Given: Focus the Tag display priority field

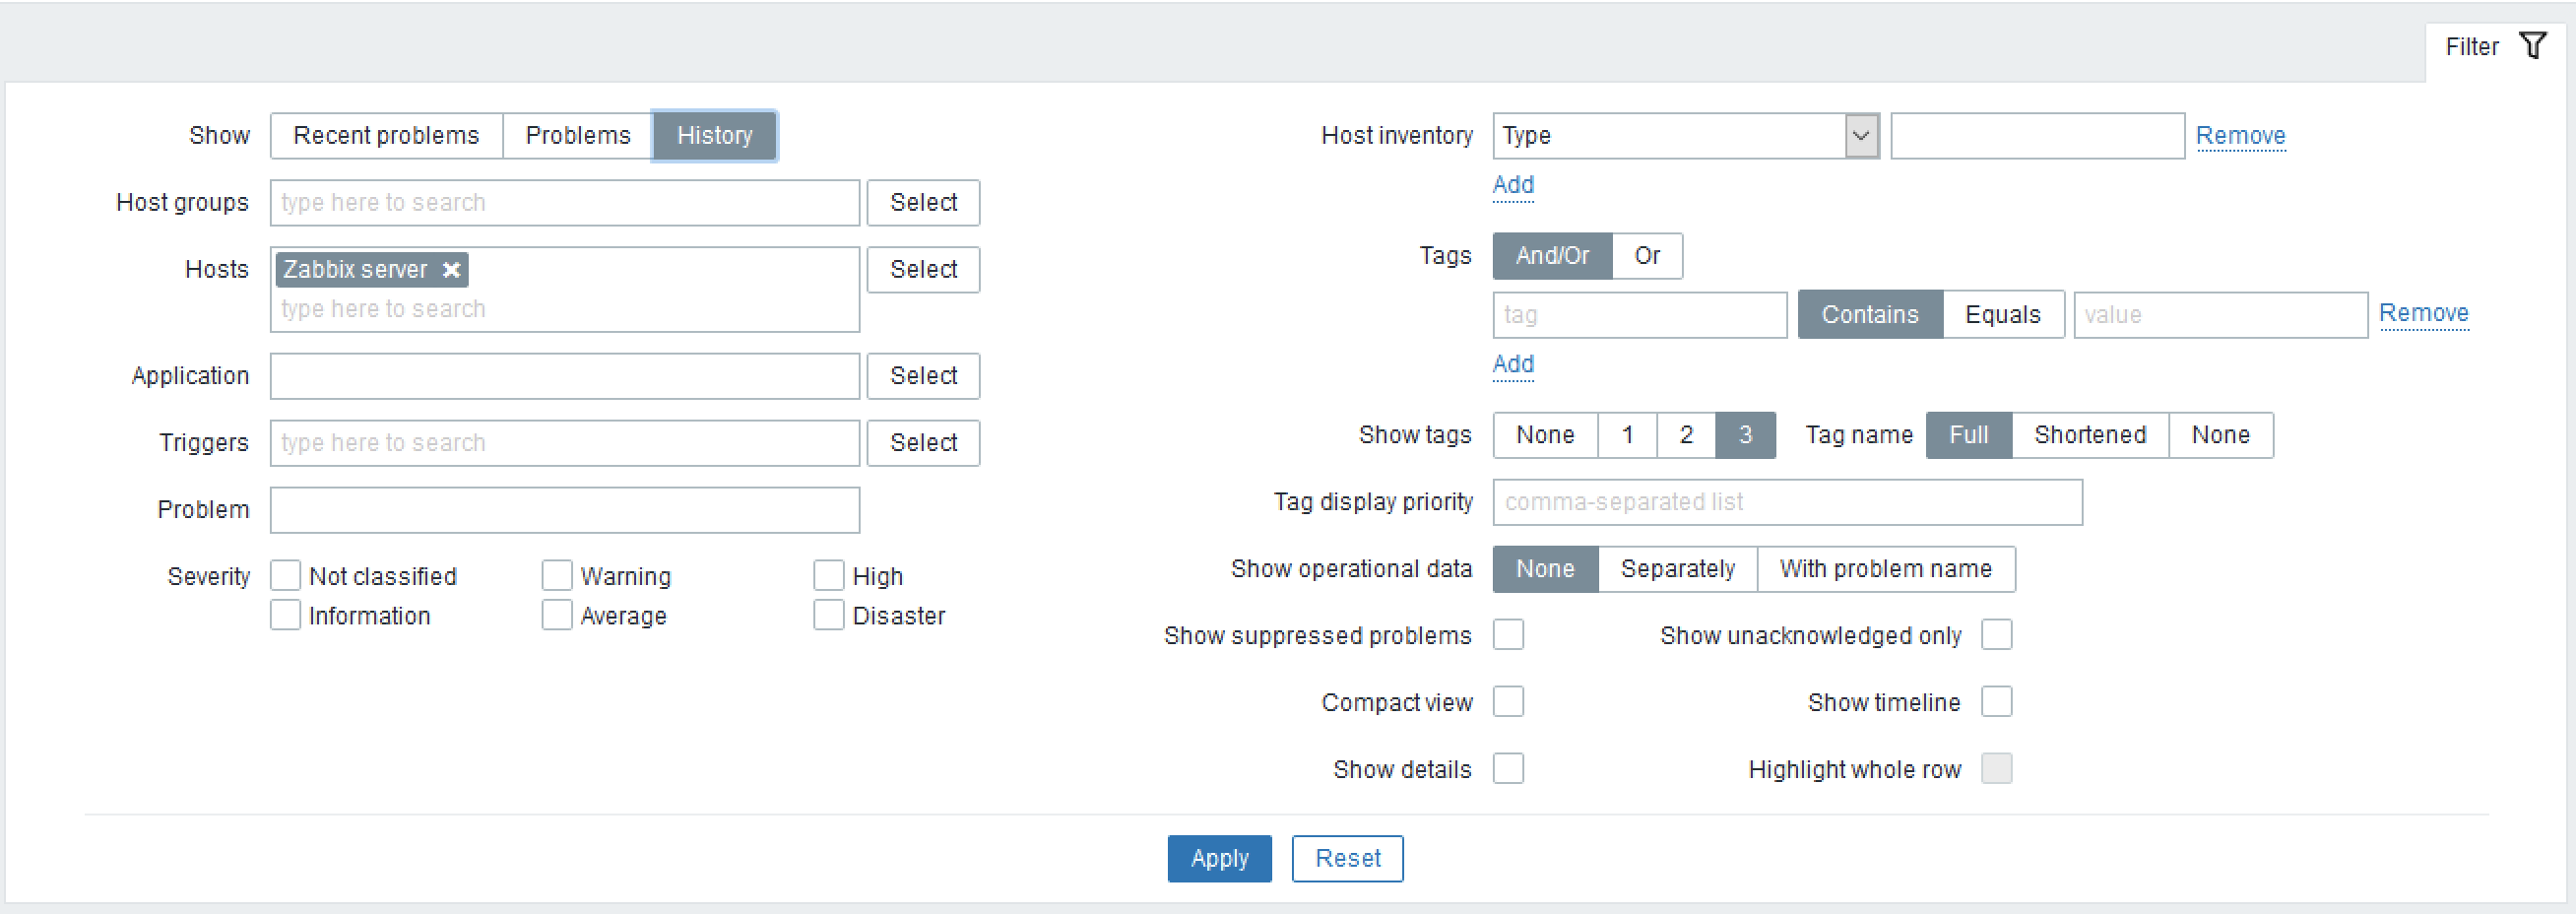Looking at the screenshot, I should 1786,502.
